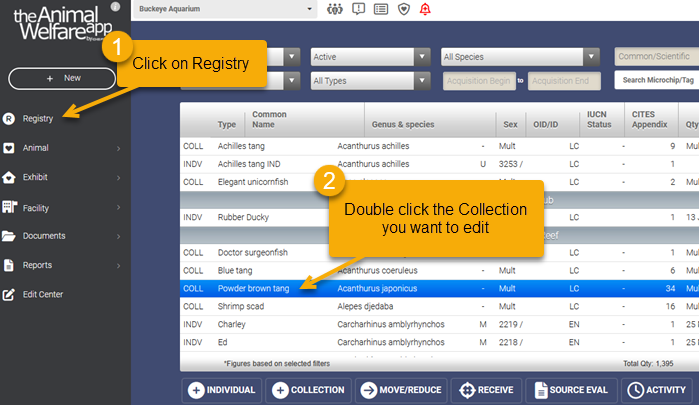699x405 pixels.
Task: Open the Animal menu item
Action: tap(36, 148)
